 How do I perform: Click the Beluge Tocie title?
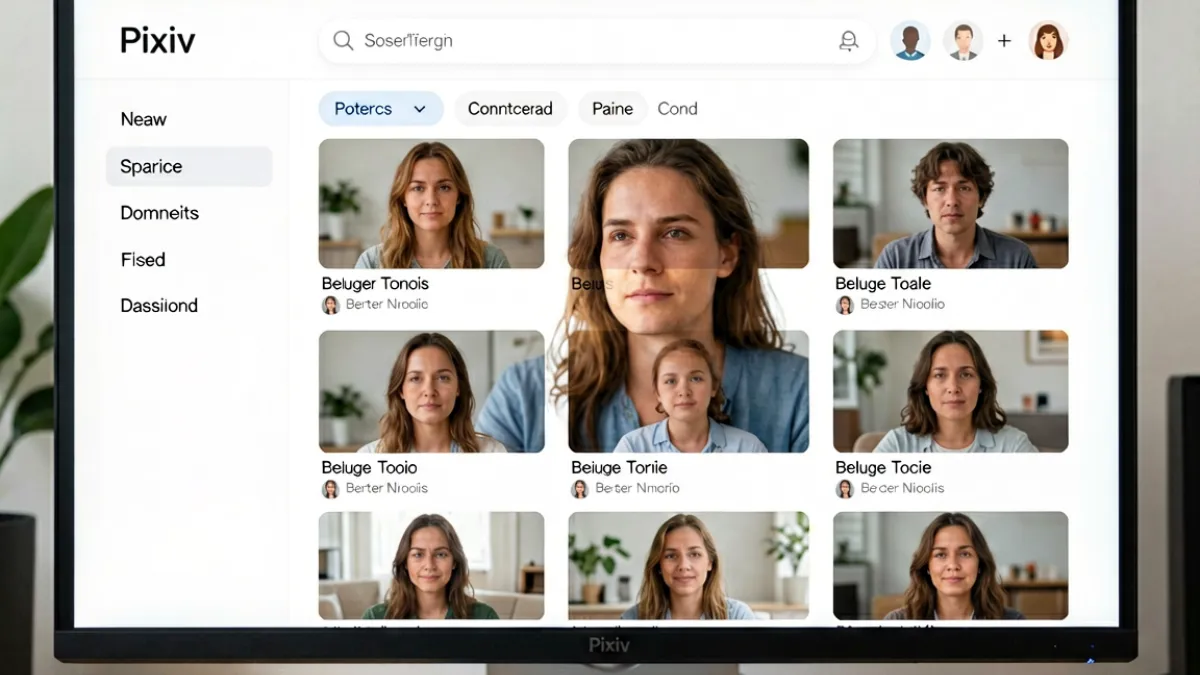coord(883,468)
